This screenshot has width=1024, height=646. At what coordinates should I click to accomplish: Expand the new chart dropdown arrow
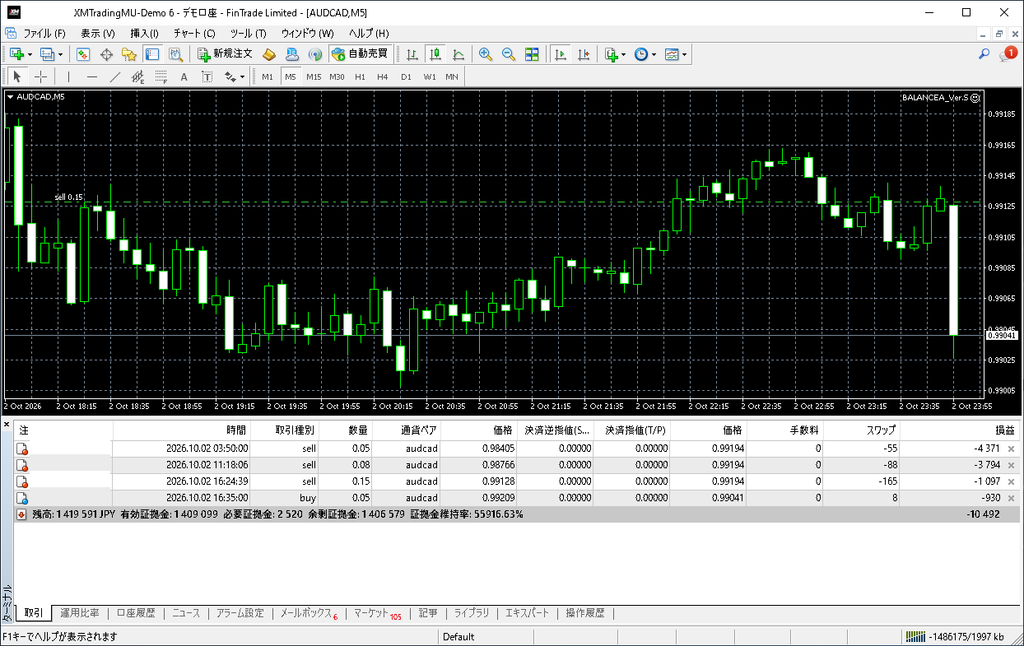pyautogui.click(x=30, y=54)
